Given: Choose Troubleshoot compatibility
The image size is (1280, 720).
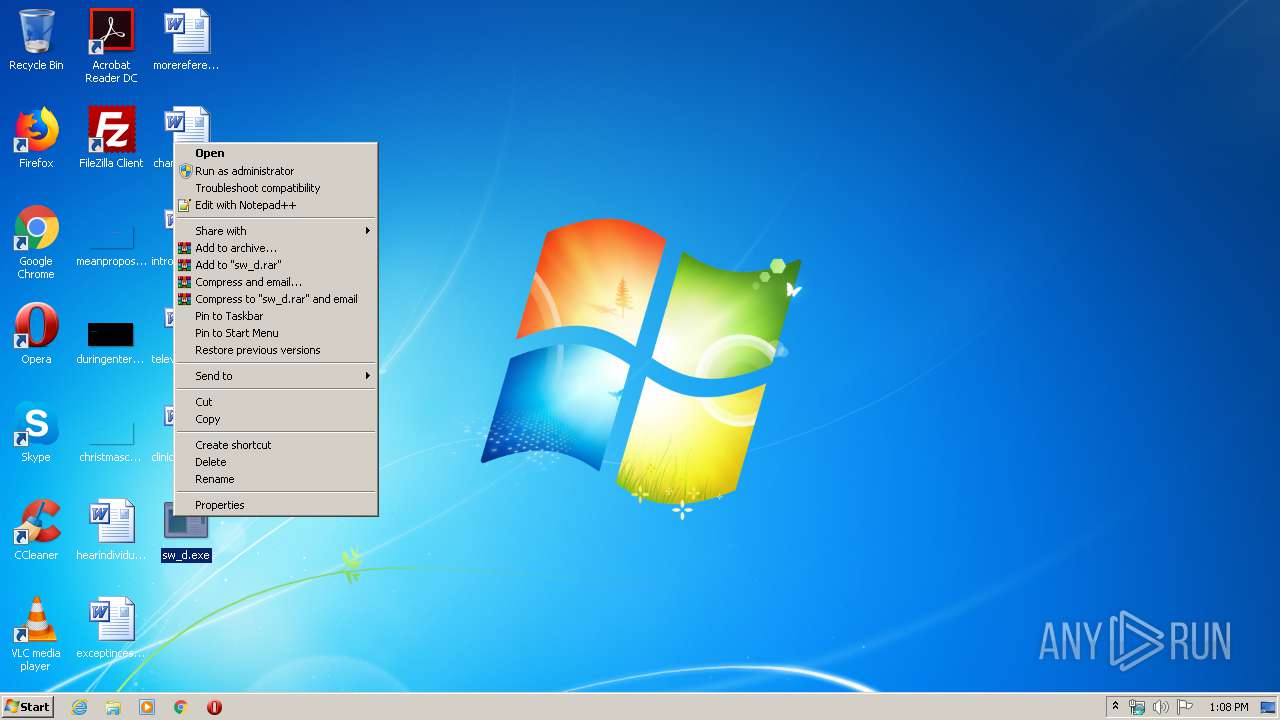Looking at the screenshot, I should [276, 188].
